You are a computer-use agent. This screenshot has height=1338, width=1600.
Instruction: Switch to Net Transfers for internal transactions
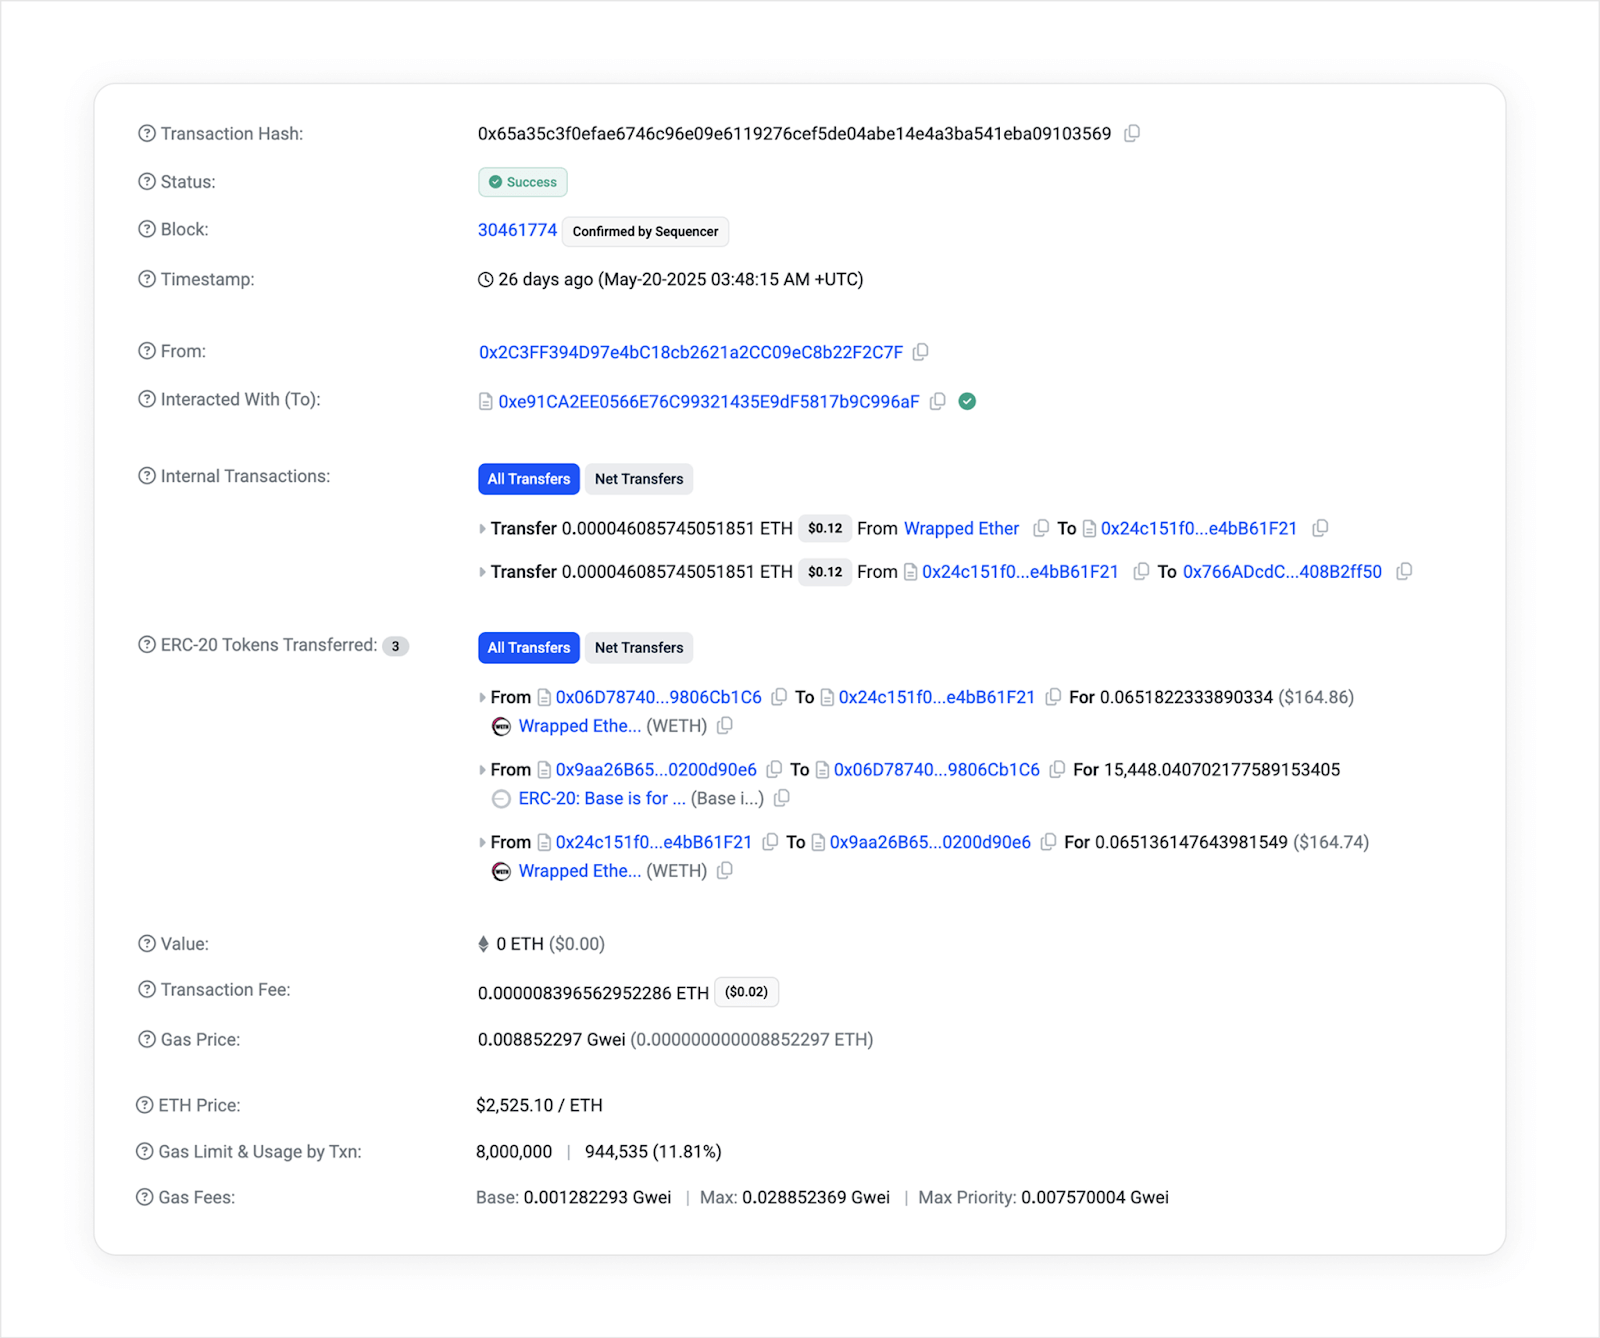click(639, 478)
